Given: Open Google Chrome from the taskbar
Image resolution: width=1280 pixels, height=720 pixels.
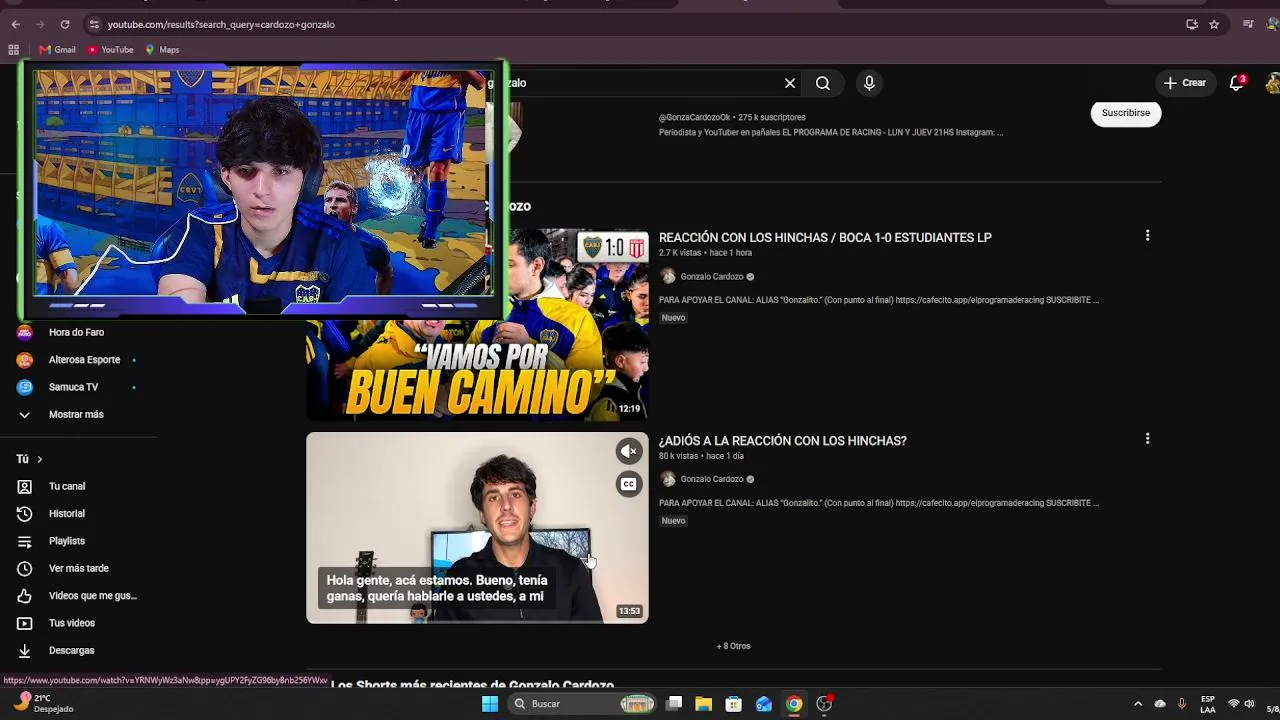Looking at the screenshot, I should pos(794,704).
